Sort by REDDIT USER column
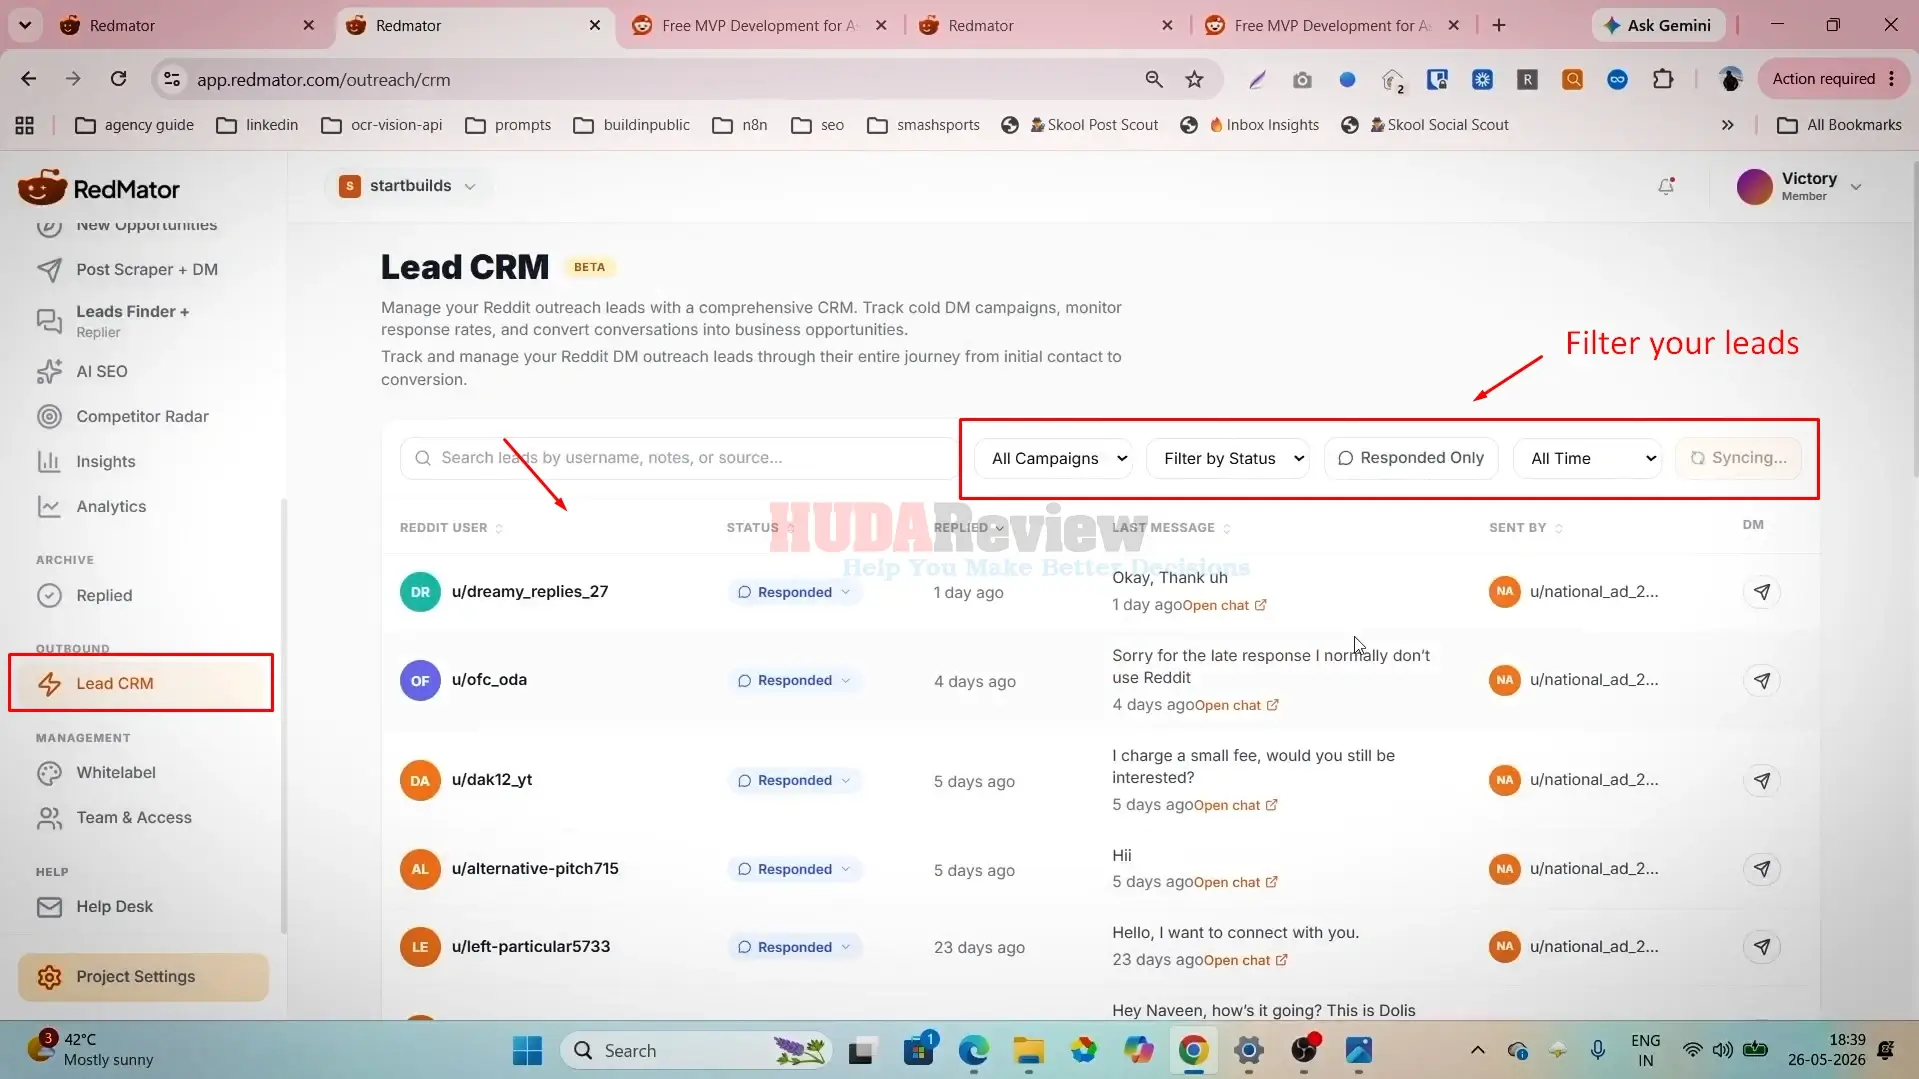1919x1079 pixels. [x=451, y=528]
